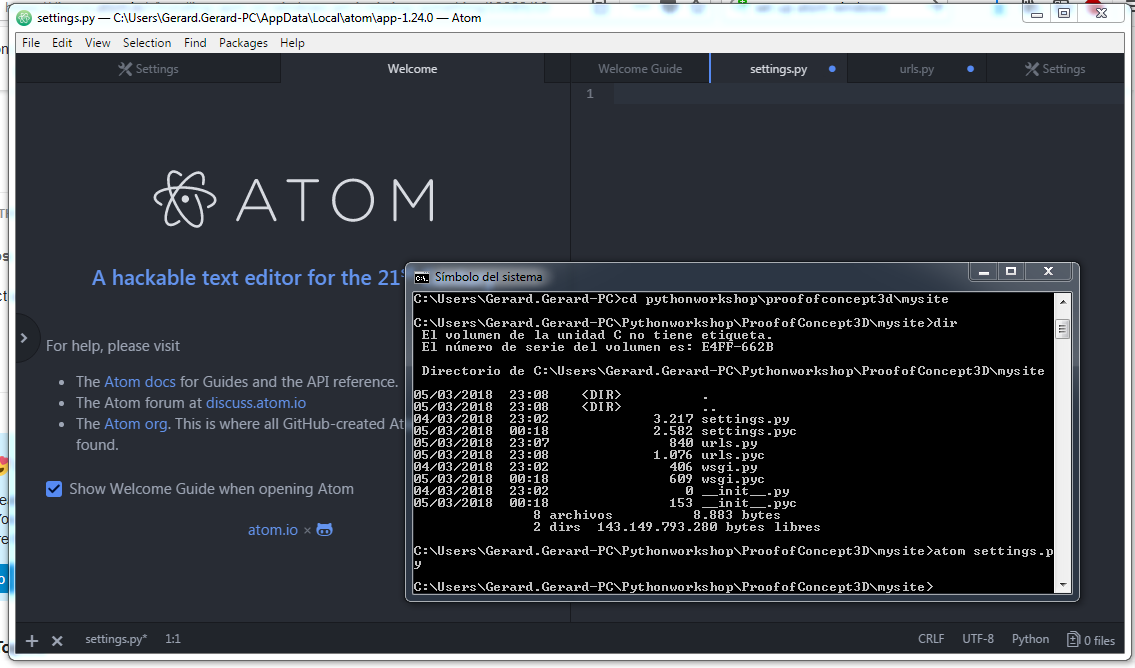
Task: Click the 1:1 cursor position indicator
Action: coord(173,639)
